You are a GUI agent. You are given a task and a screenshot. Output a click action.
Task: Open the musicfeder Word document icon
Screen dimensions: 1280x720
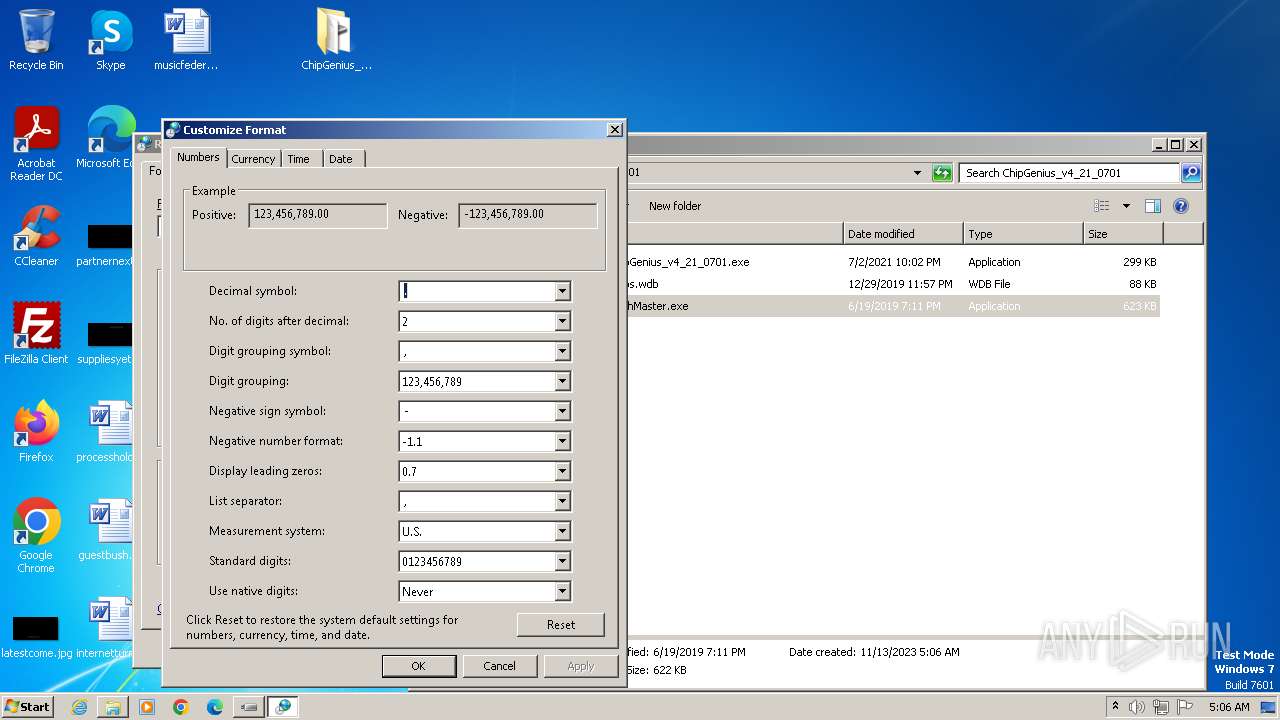[x=186, y=40]
